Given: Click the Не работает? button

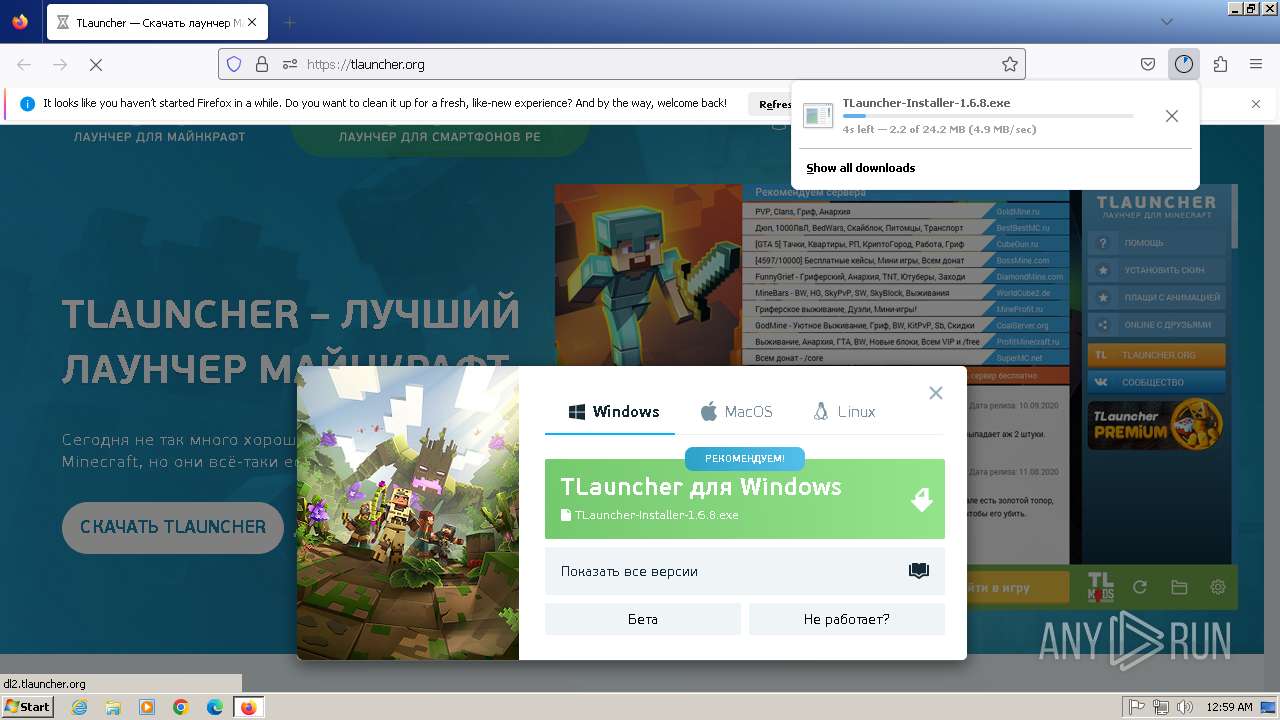Looking at the screenshot, I should (x=847, y=619).
